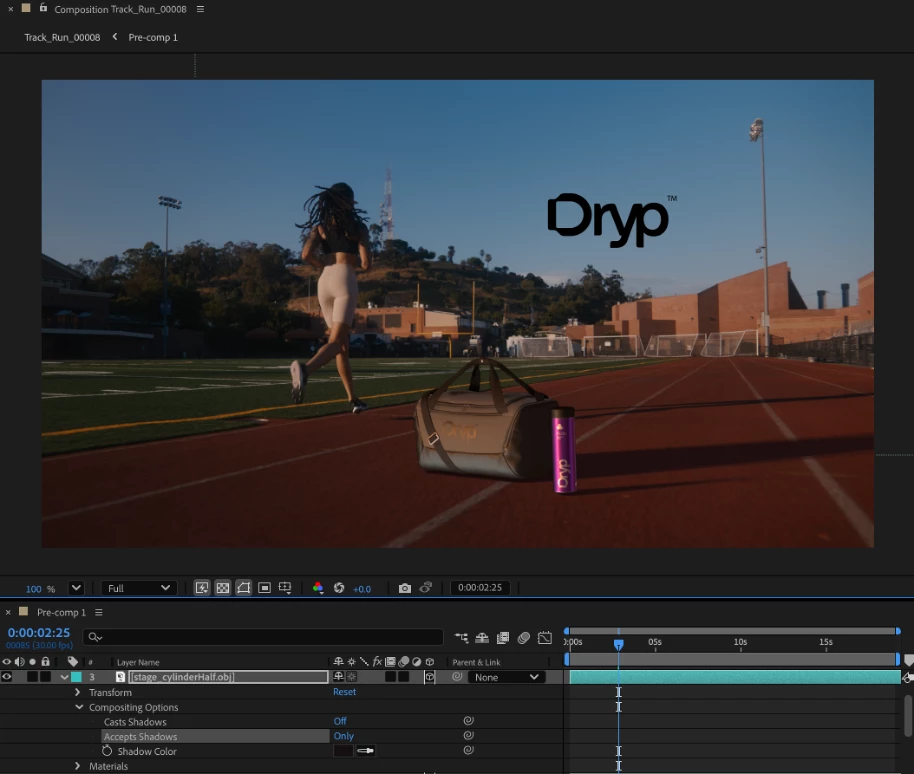Switch to the Pre-comp 1 timeline tab
Image resolution: width=914 pixels, height=774 pixels.
pos(61,612)
